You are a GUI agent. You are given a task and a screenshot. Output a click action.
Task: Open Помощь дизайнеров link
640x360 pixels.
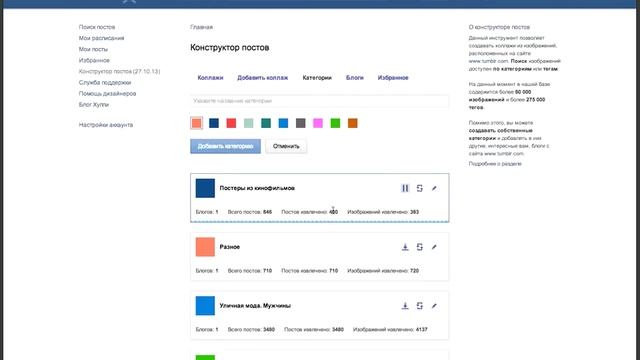point(107,93)
